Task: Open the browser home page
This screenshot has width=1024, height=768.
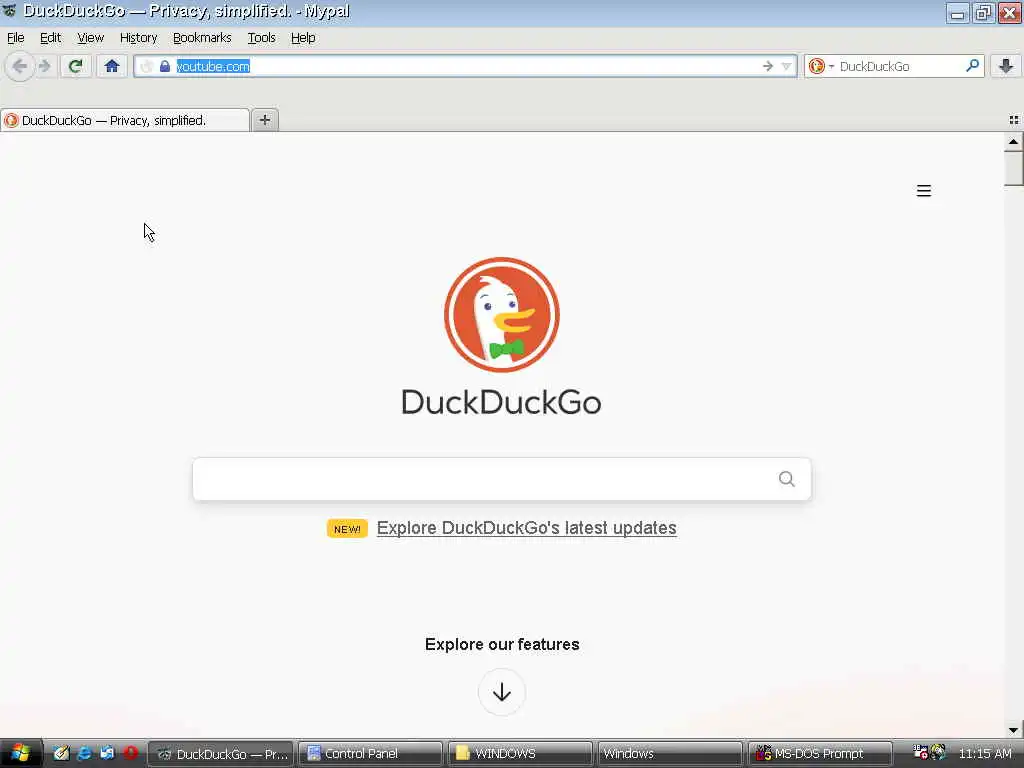Action: (x=112, y=66)
